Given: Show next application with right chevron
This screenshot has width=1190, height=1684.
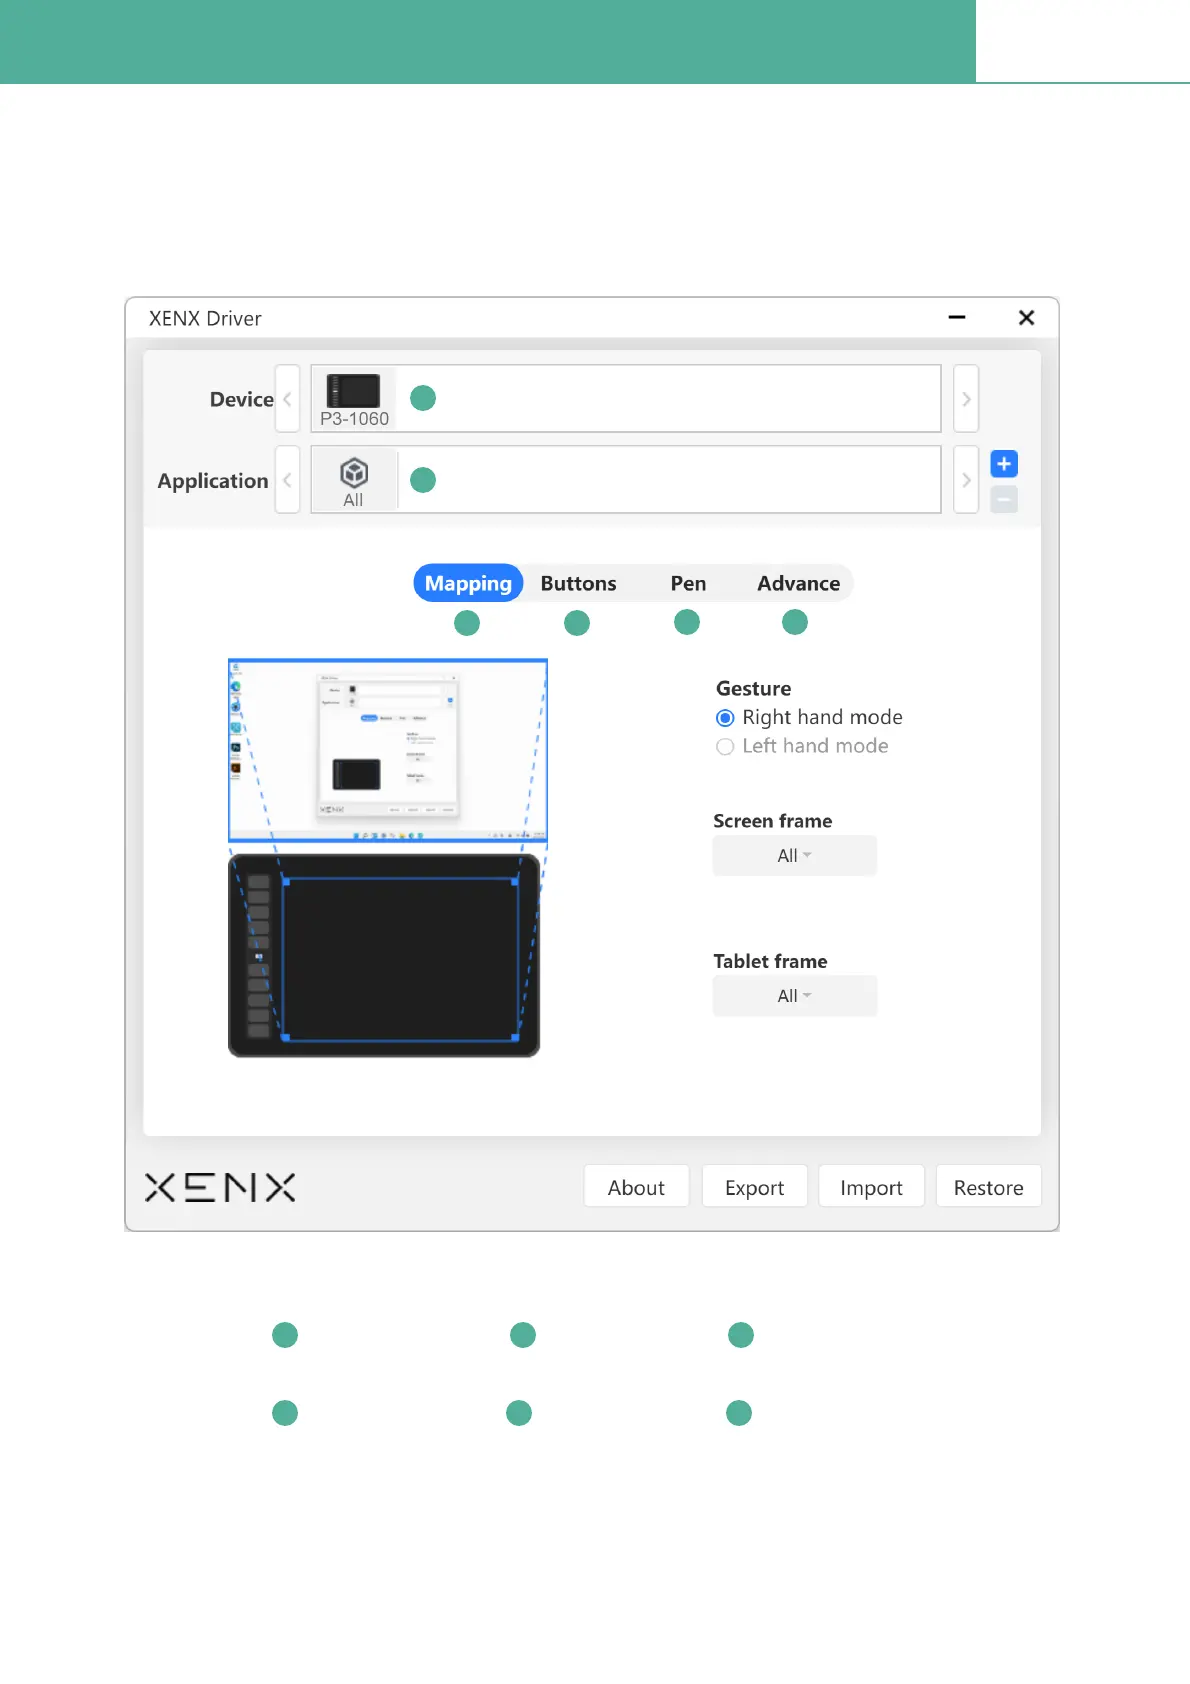Looking at the screenshot, I should coord(966,480).
